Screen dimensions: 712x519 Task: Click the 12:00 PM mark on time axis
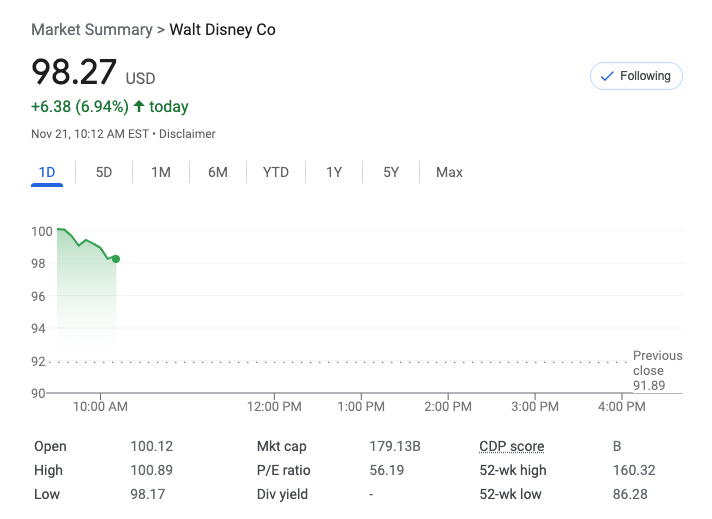pyautogui.click(x=274, y=407)
